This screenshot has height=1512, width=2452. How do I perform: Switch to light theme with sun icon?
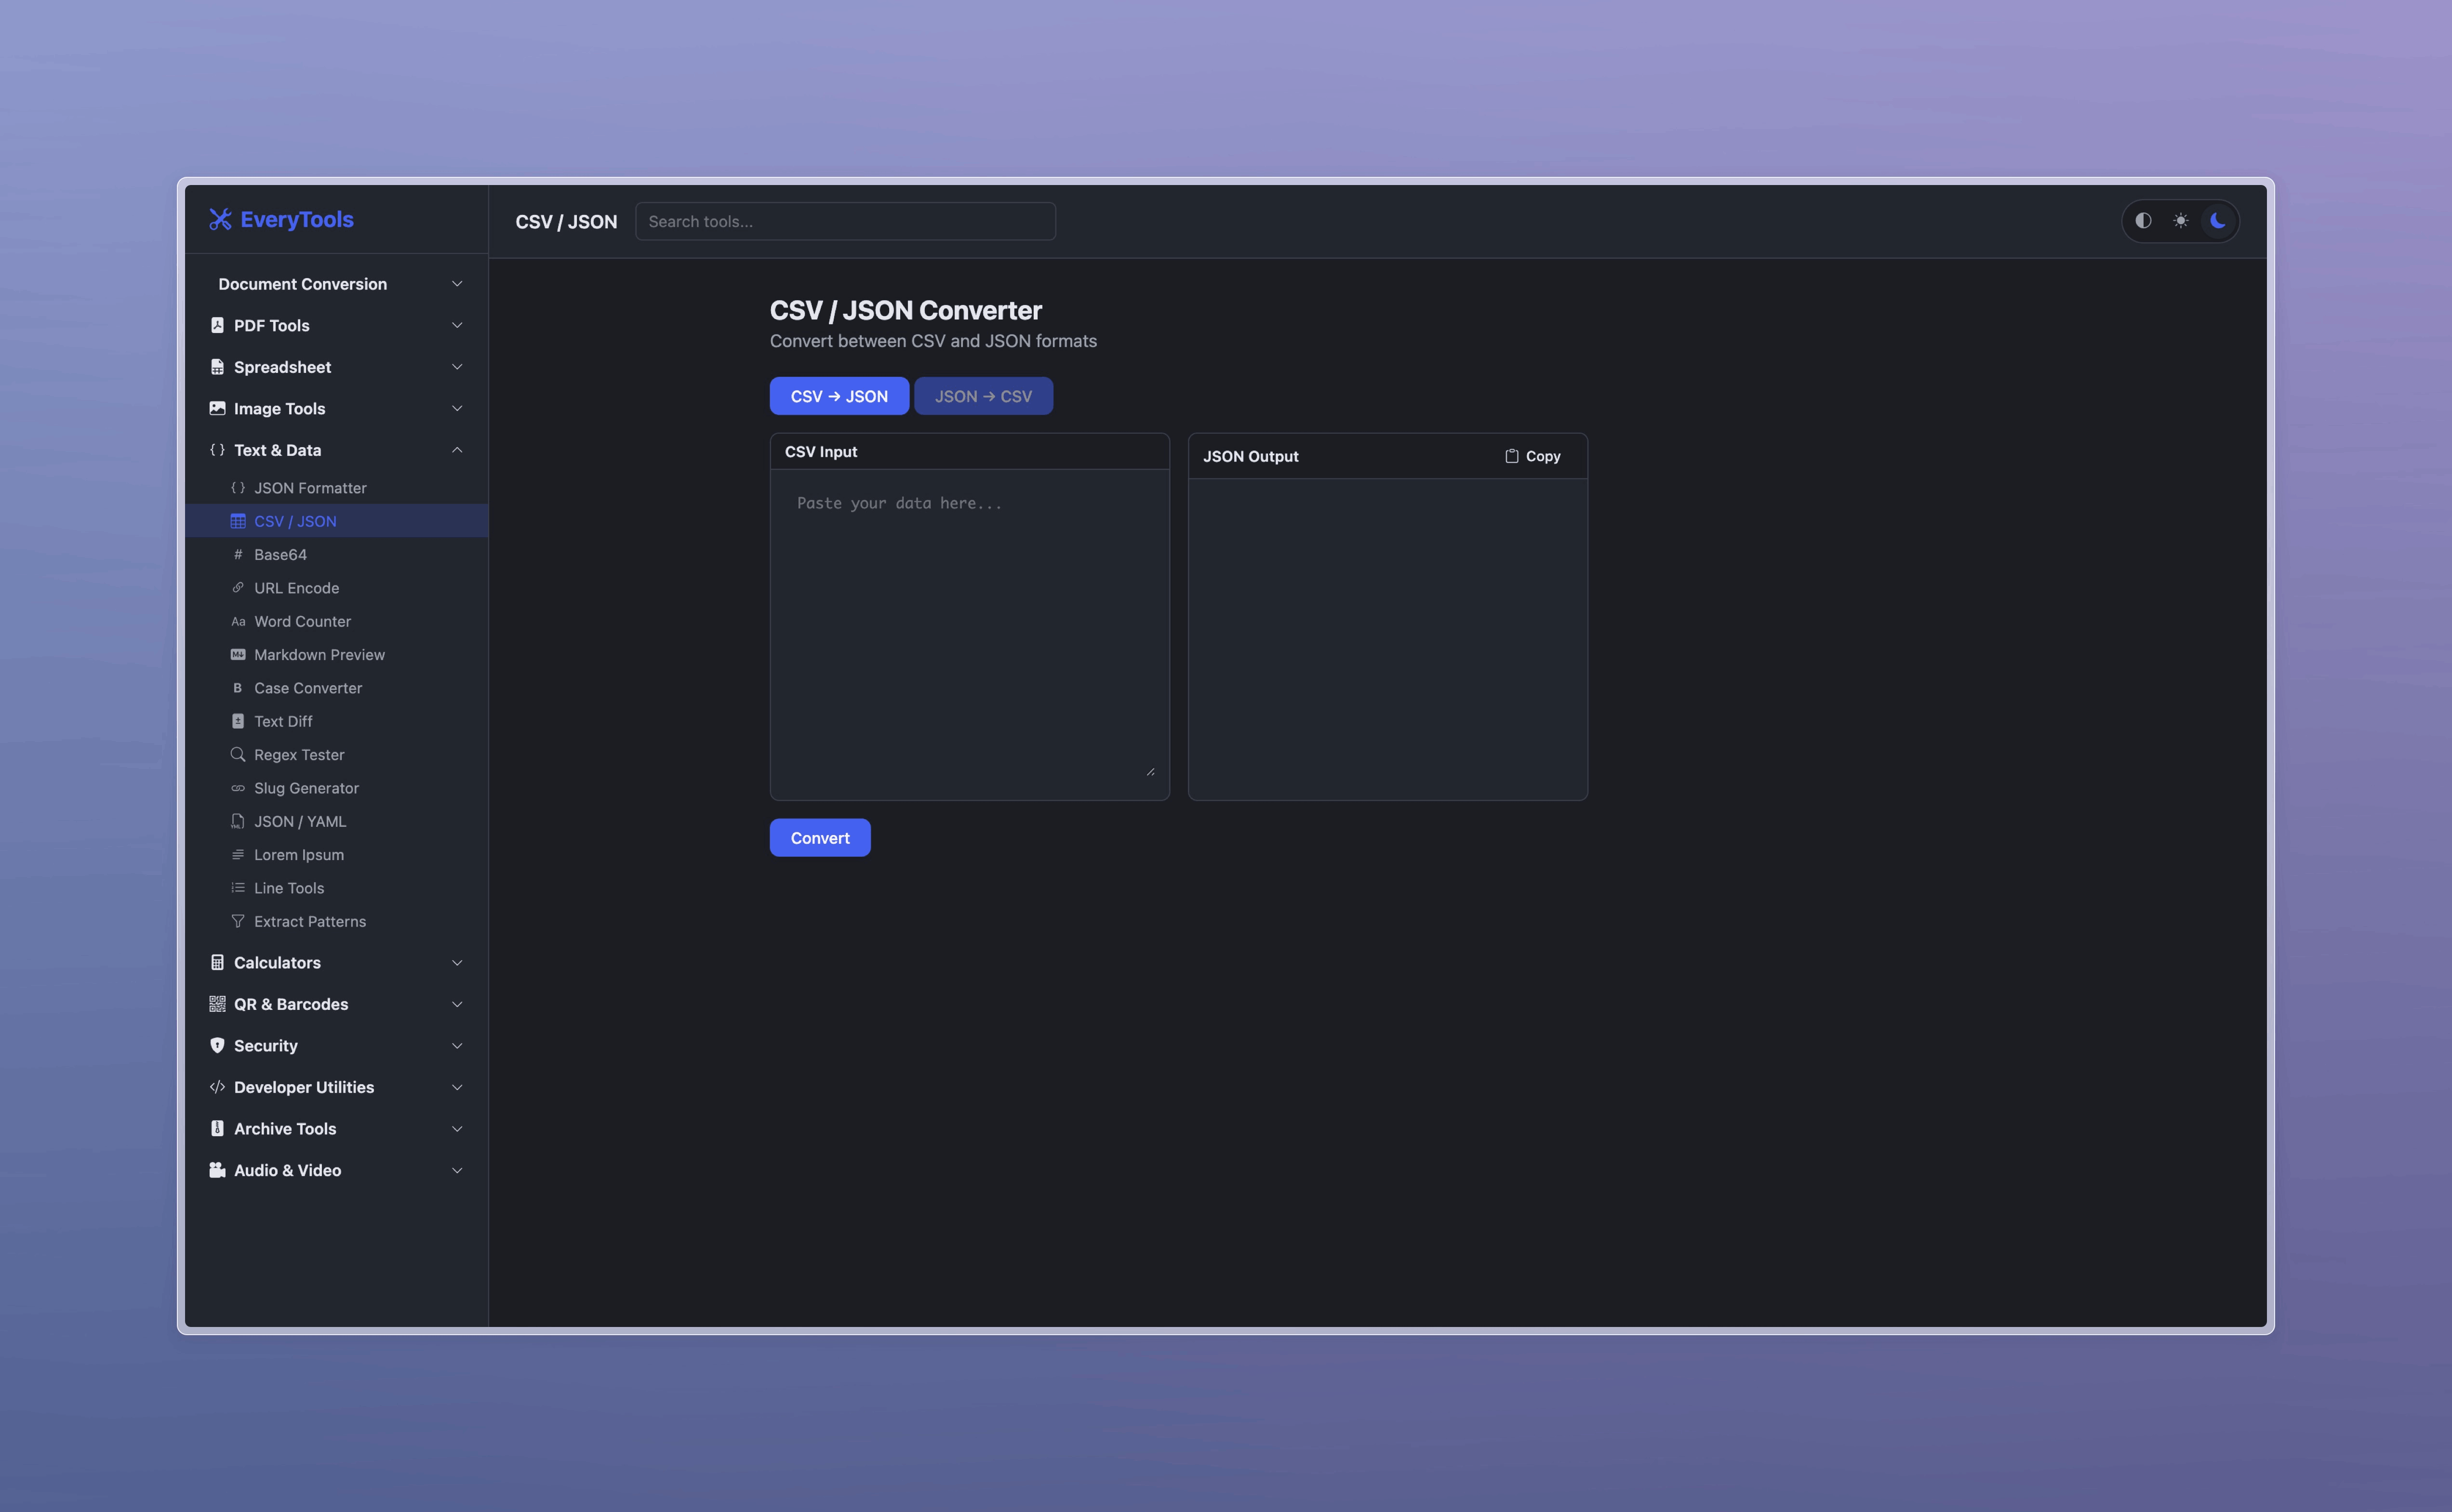2181,221
